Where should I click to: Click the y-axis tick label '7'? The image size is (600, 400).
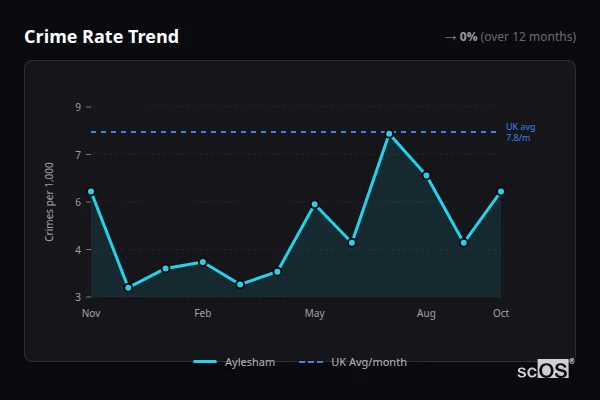point(78,155)
